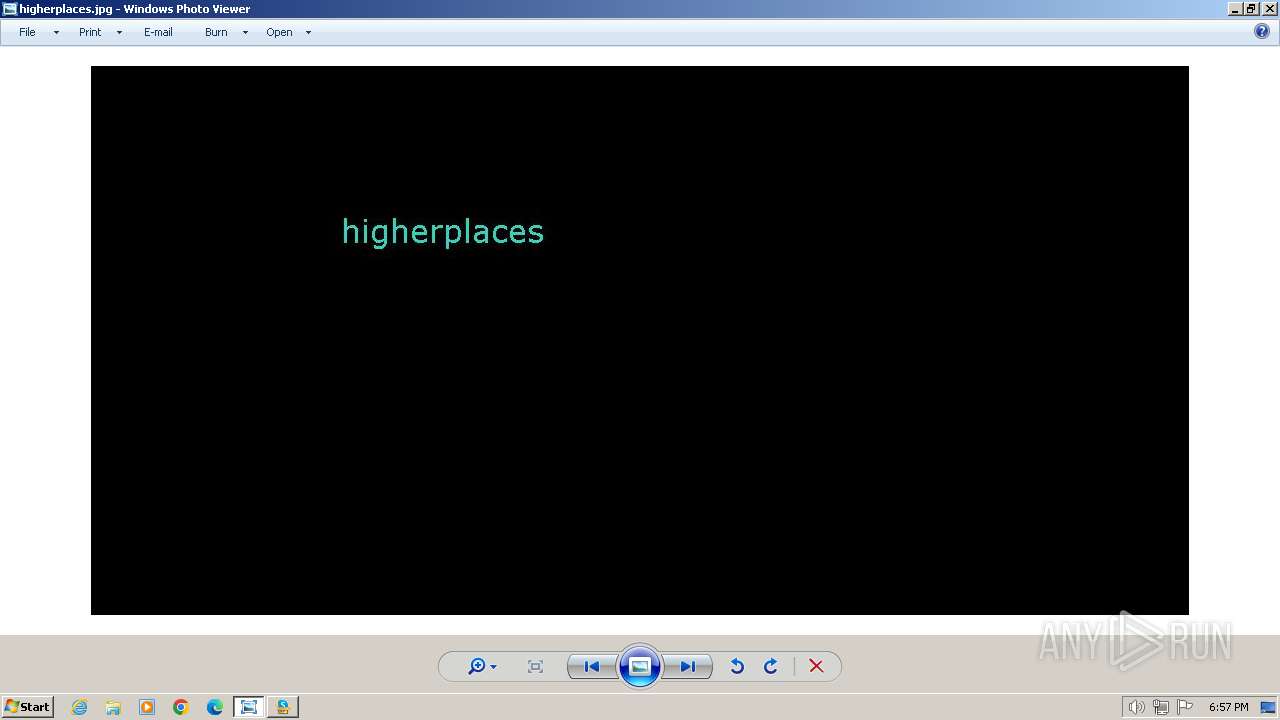Open the Print menu
This screenshot has height=720, width=1280.
(x=90, y=32)
